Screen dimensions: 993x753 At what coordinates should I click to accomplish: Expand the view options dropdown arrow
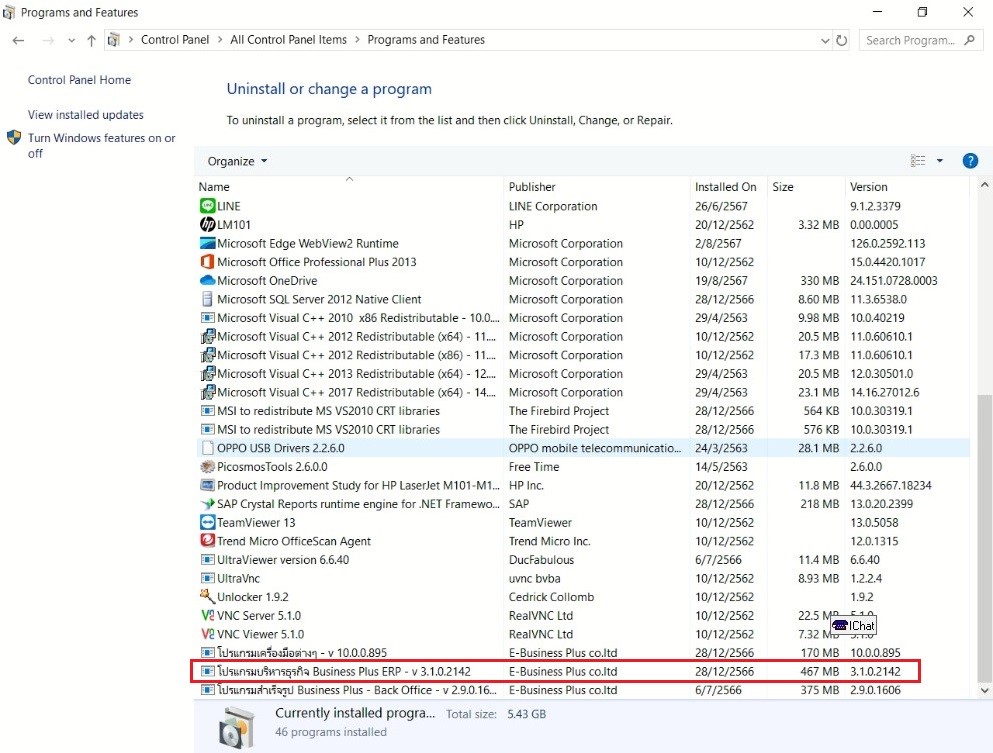(940, 161)
